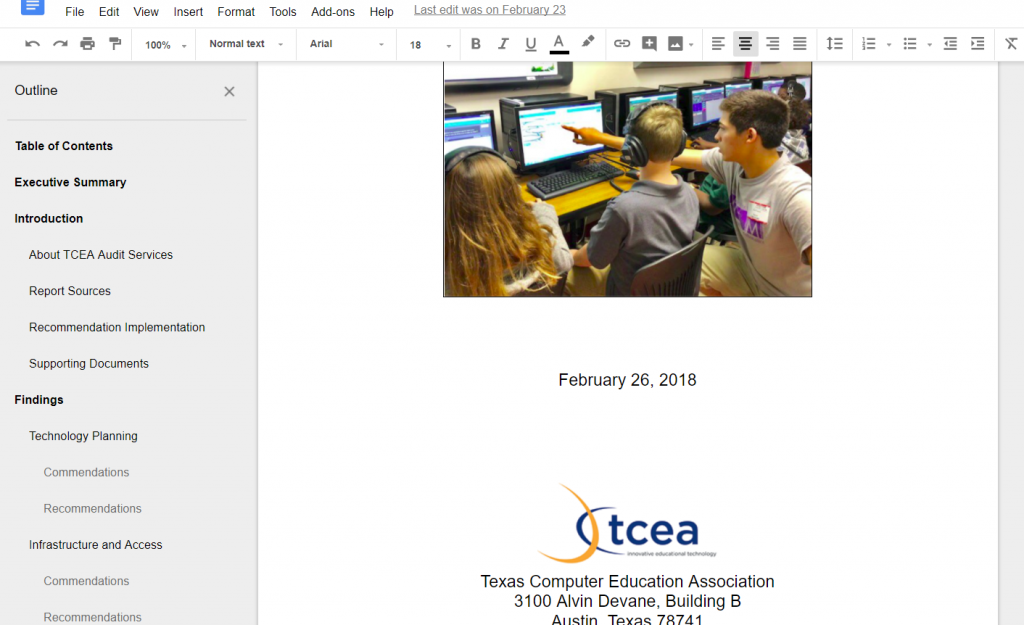This screenshot has height=625, width=1024.
Task: Clear formatting with the Tx icon
Action: point(1011,44)
